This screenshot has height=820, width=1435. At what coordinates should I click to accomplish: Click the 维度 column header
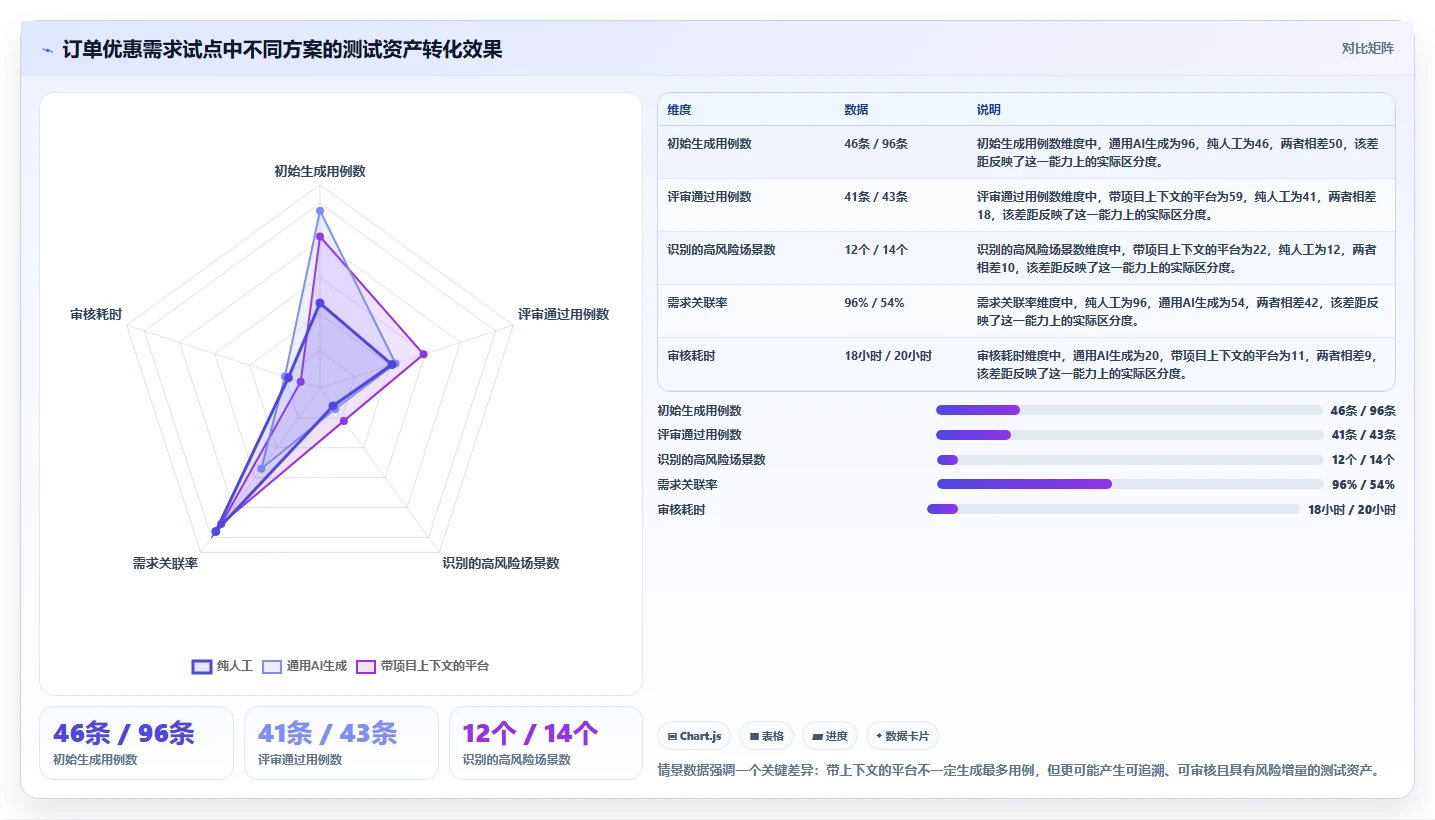679,110
